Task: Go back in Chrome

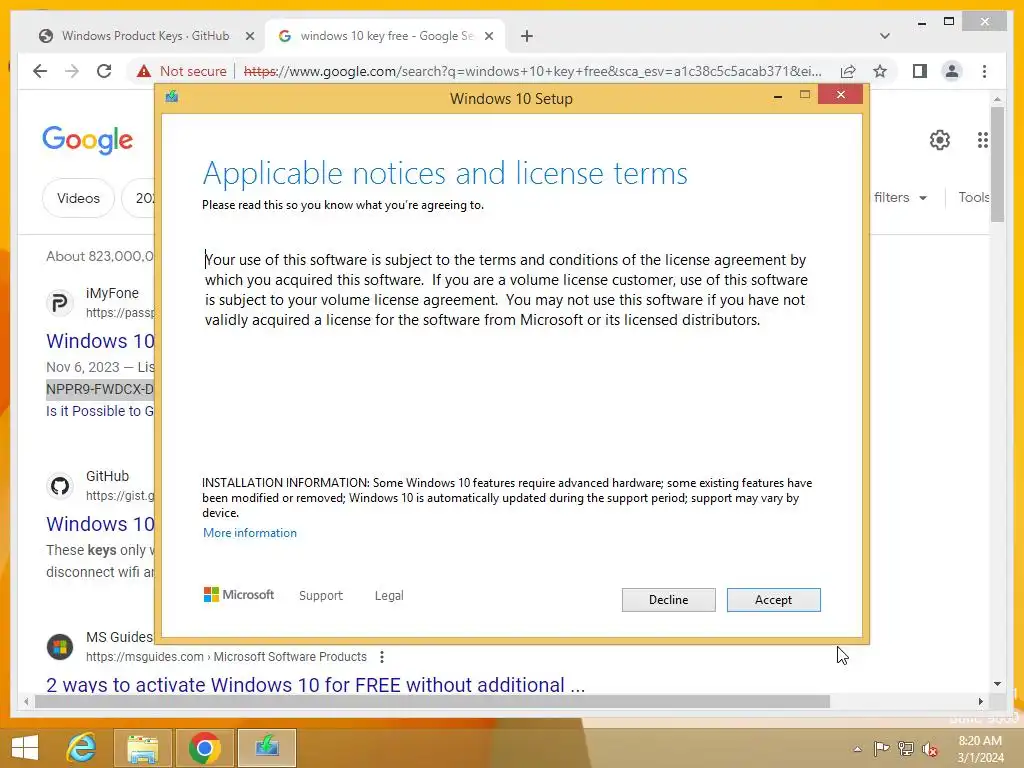Action: pos(40,71)
